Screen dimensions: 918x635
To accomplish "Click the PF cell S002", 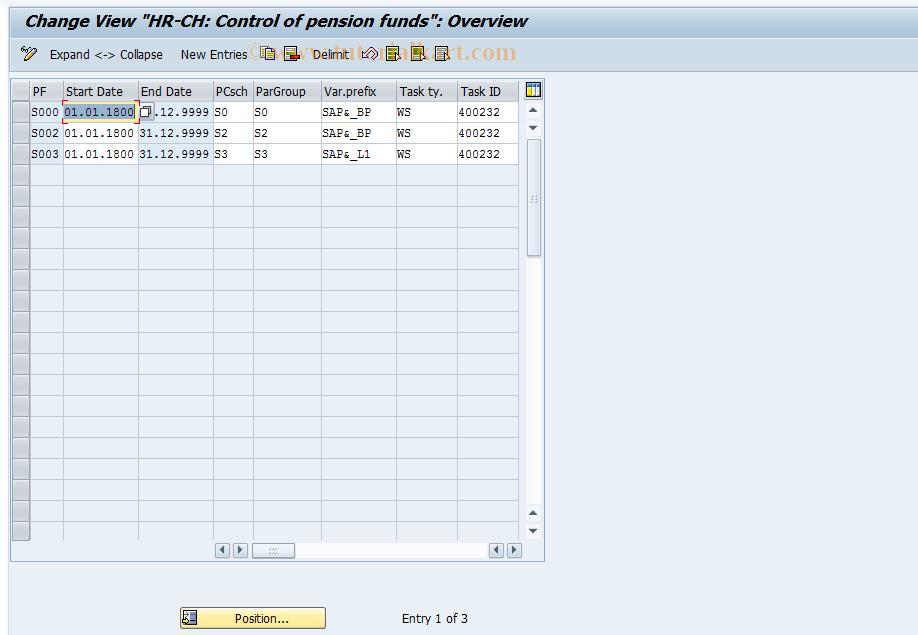I will [47, 133].
